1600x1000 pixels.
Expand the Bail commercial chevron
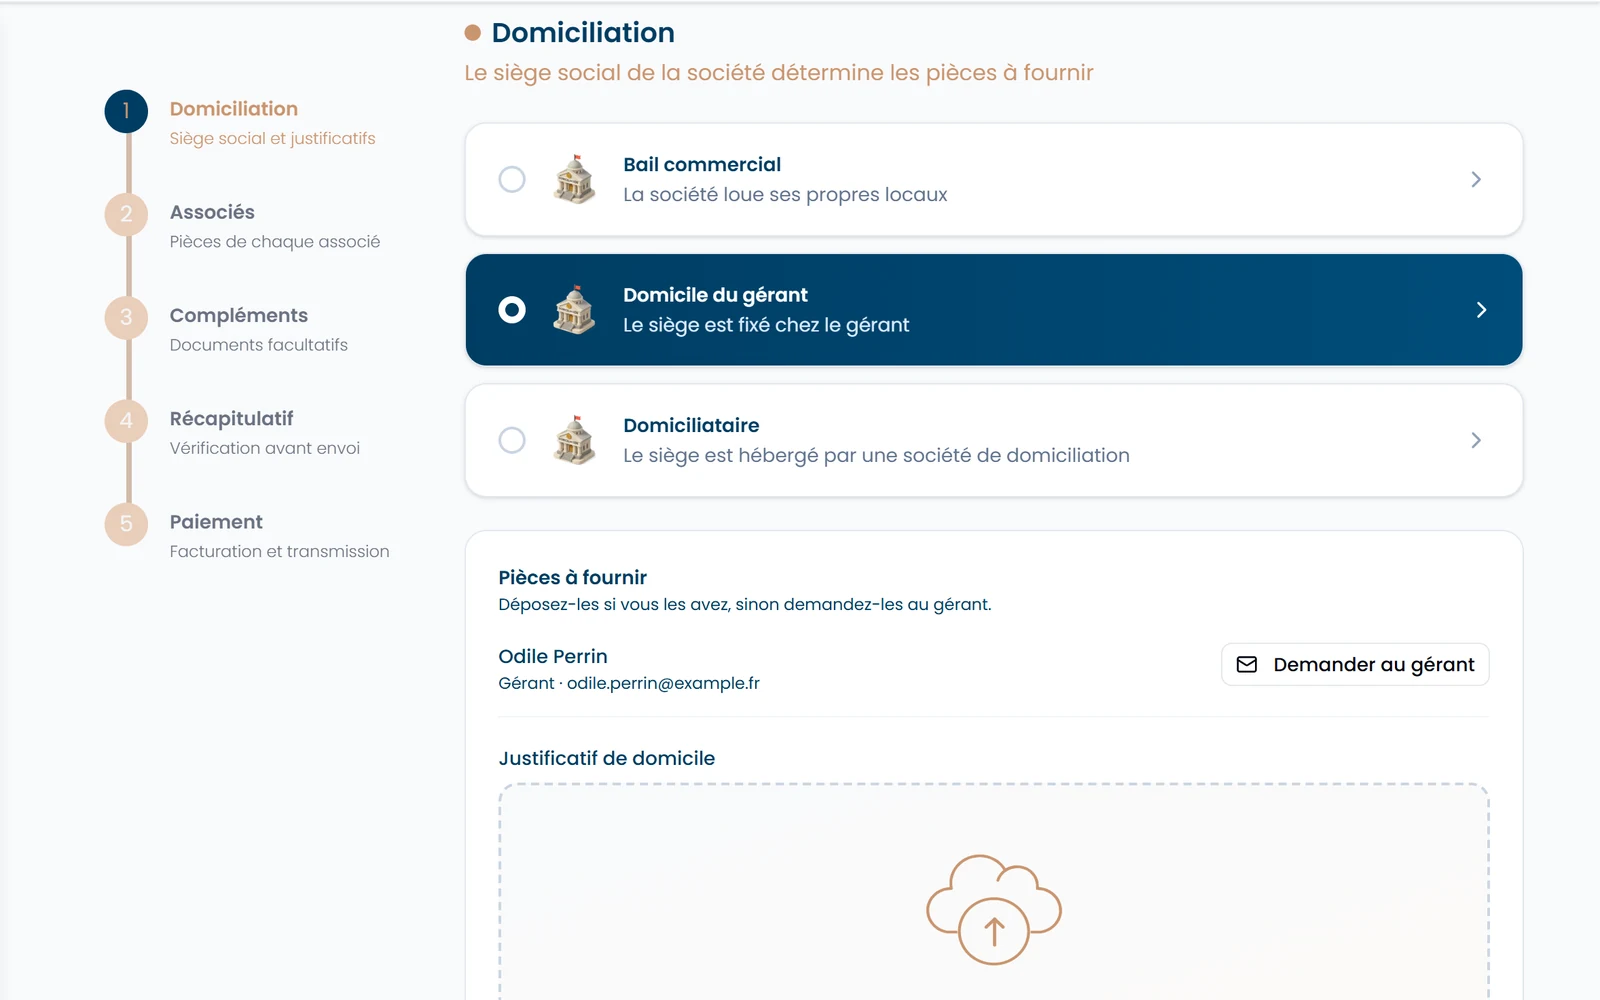(x=1476, y=179)
